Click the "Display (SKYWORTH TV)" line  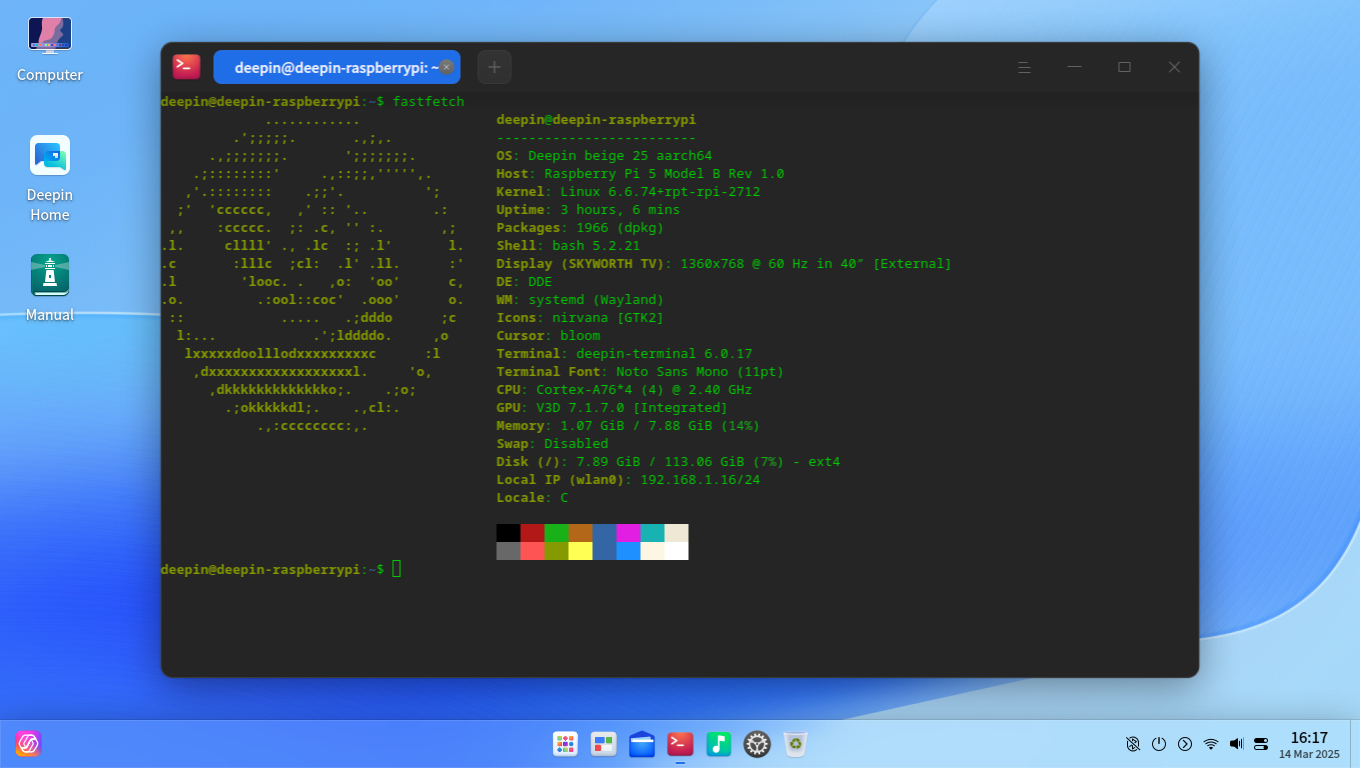(724, 264)
